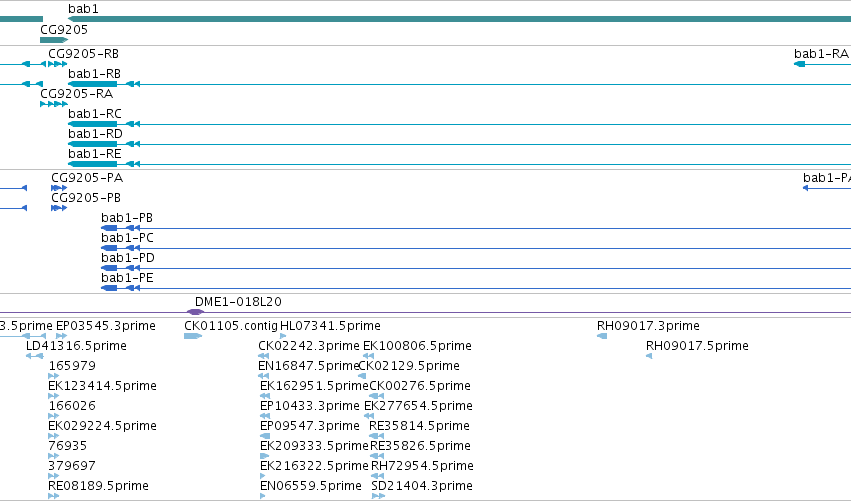This screenshot has width=851, height=501.
Task: Select CG9205-RB transcript label
Action: pos(83,54)
